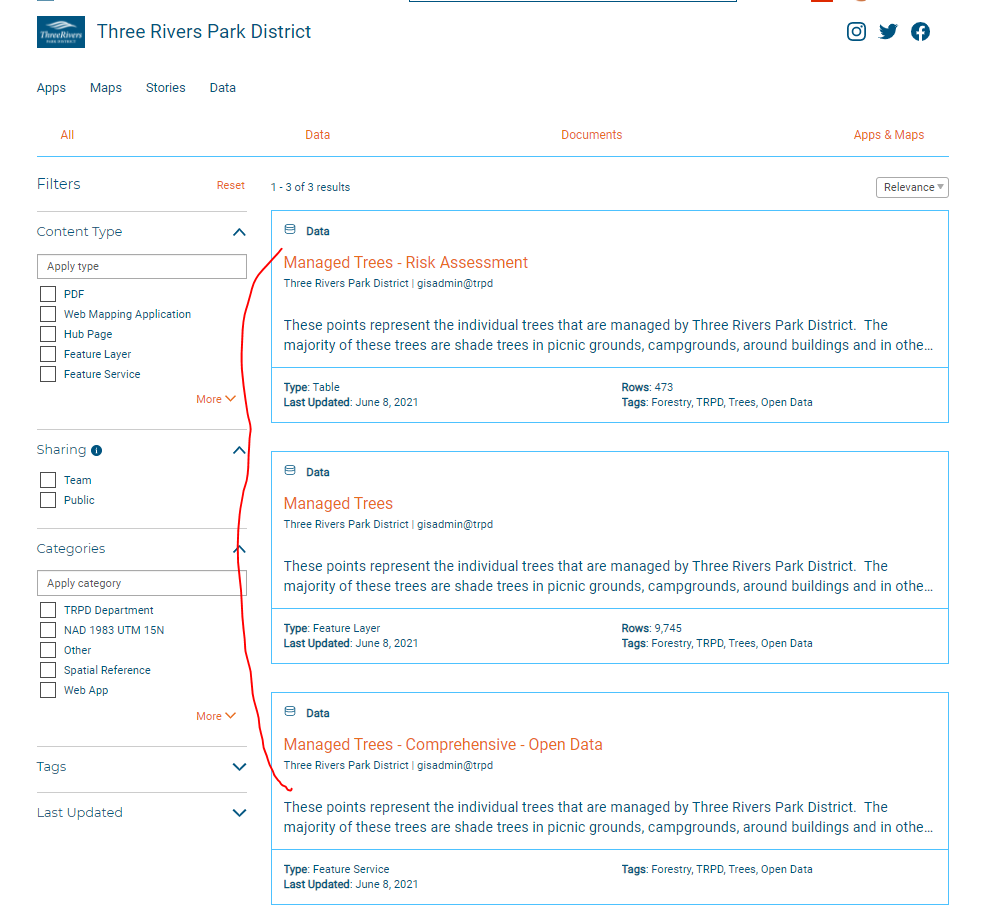Open the Stories navigation item

click(x=166, y=88)
